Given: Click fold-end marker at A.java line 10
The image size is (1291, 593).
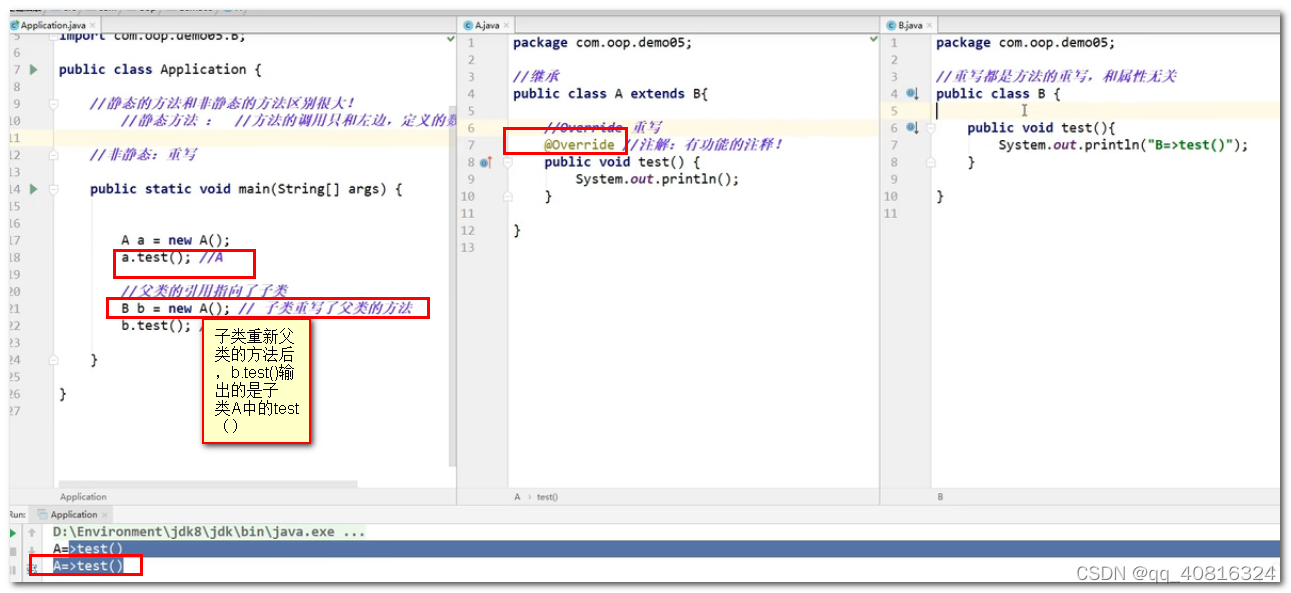Looking at the screenshot, I should click(x=508, y=197).
